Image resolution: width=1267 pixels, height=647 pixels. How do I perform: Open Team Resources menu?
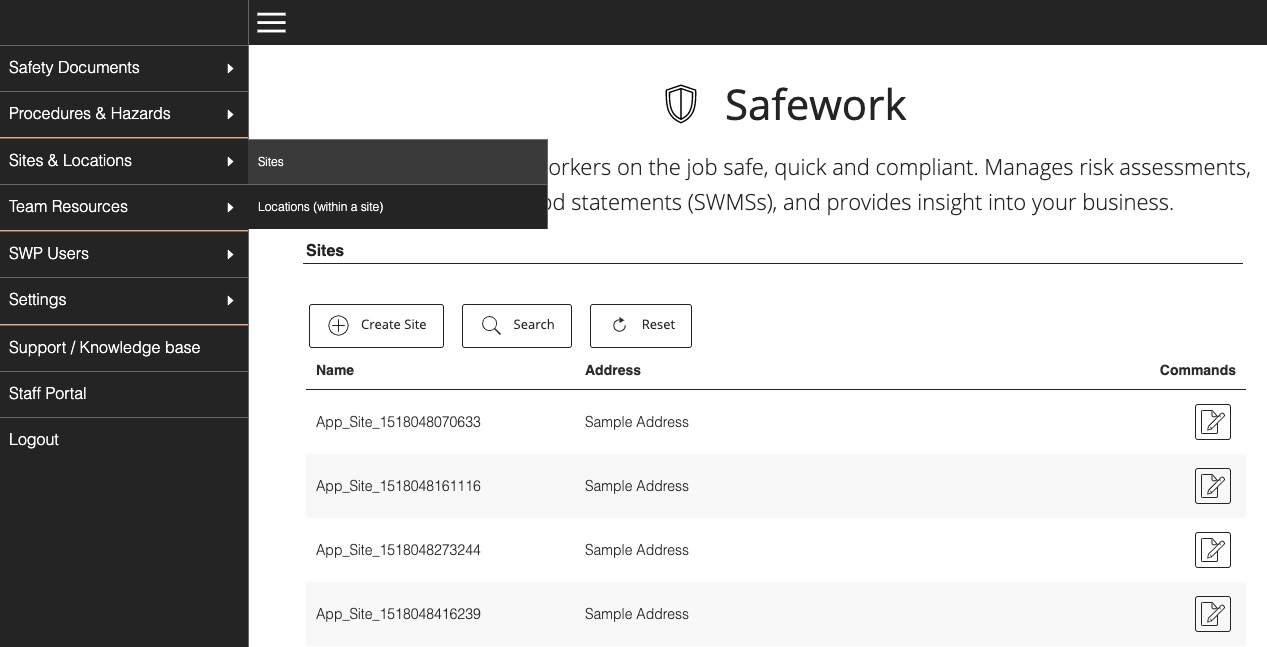(124, 207)
